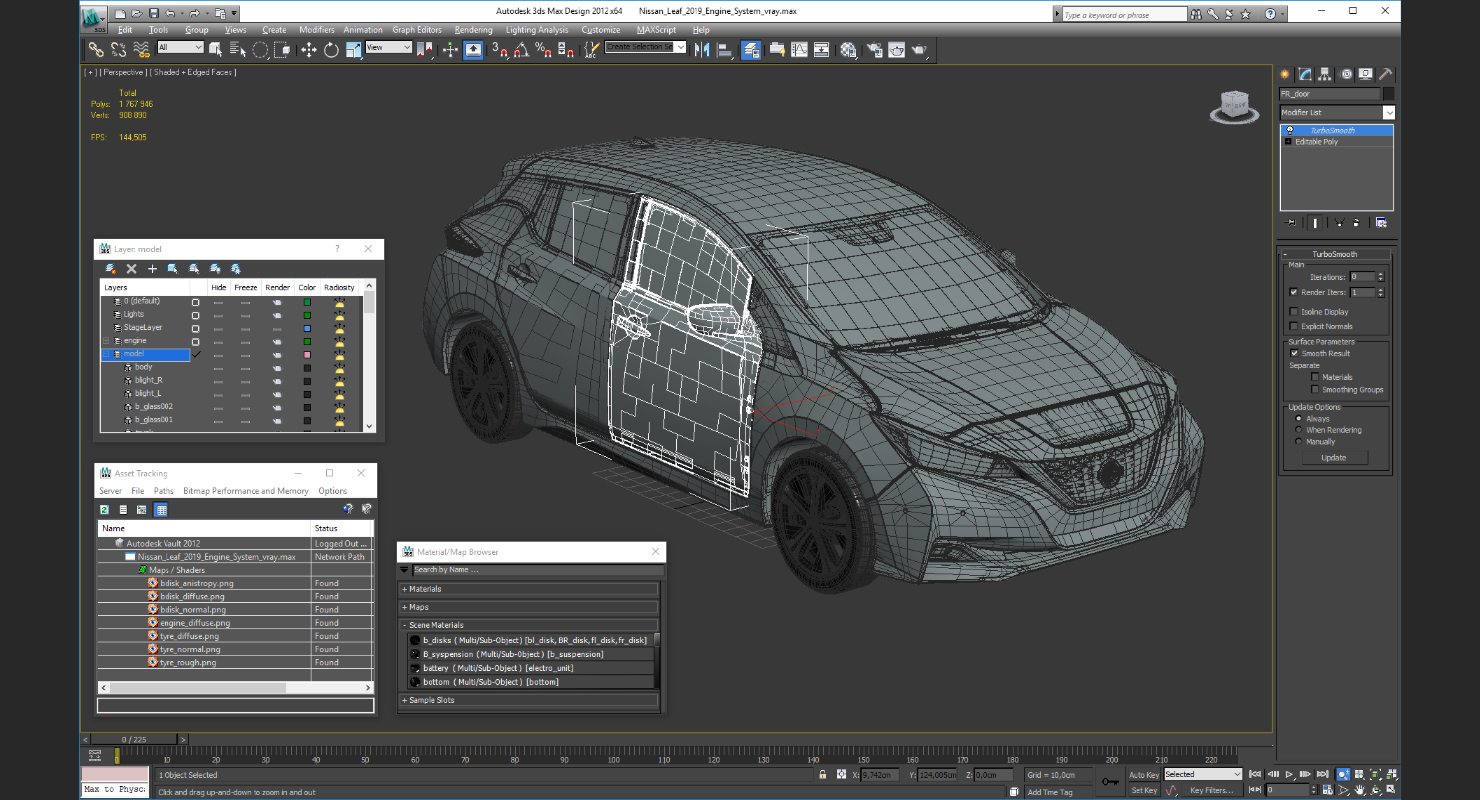
Task: Click the pink color swatch of model layer
Action: tap(307, 354)
